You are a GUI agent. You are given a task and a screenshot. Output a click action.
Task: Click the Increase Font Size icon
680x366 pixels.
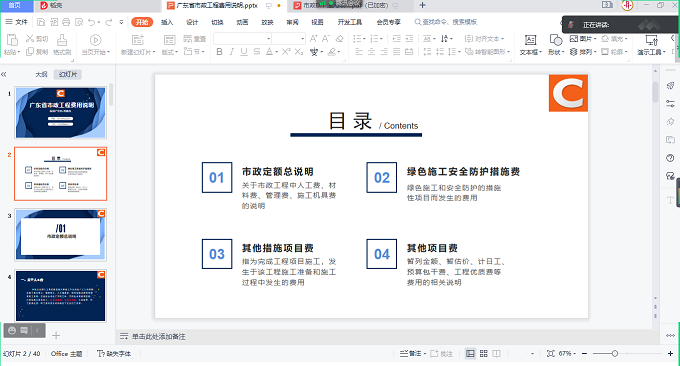[313, 39]
